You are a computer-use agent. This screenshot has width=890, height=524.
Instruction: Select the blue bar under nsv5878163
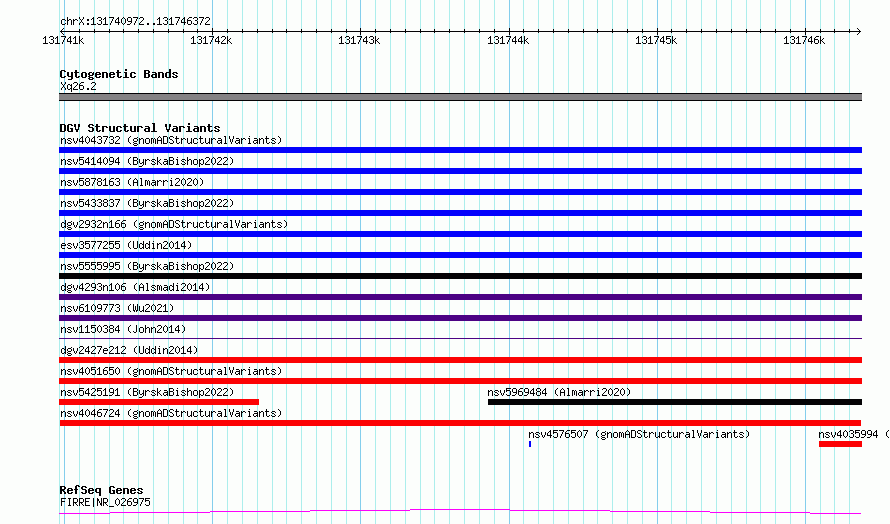pyautogui.click(x=460, y=192)
